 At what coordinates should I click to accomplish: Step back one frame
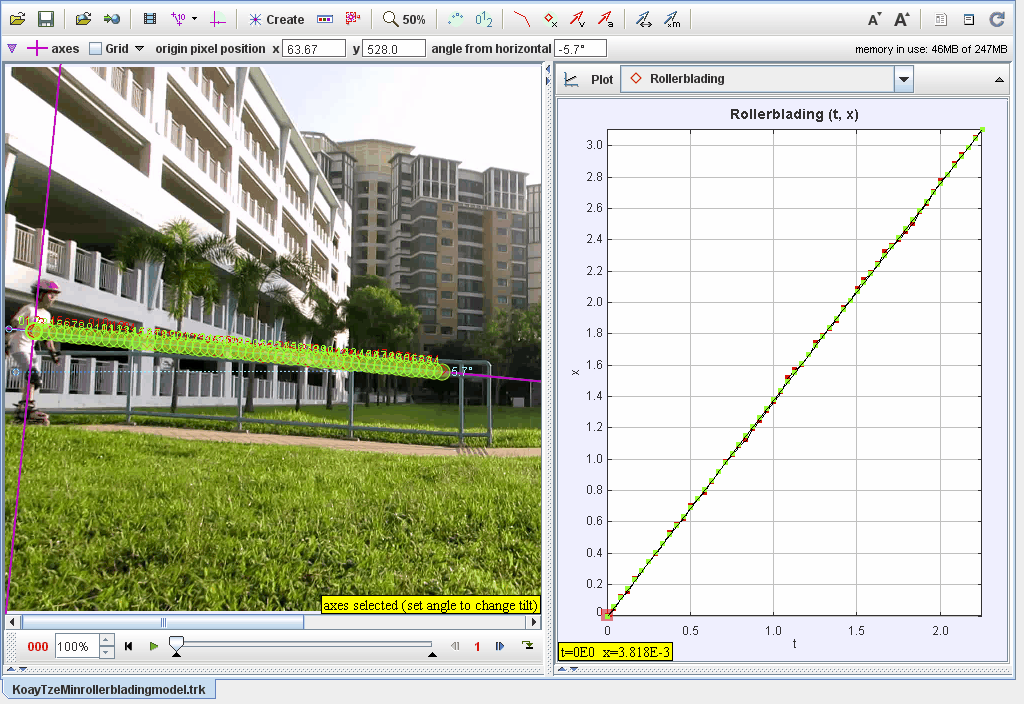[455, 647]
